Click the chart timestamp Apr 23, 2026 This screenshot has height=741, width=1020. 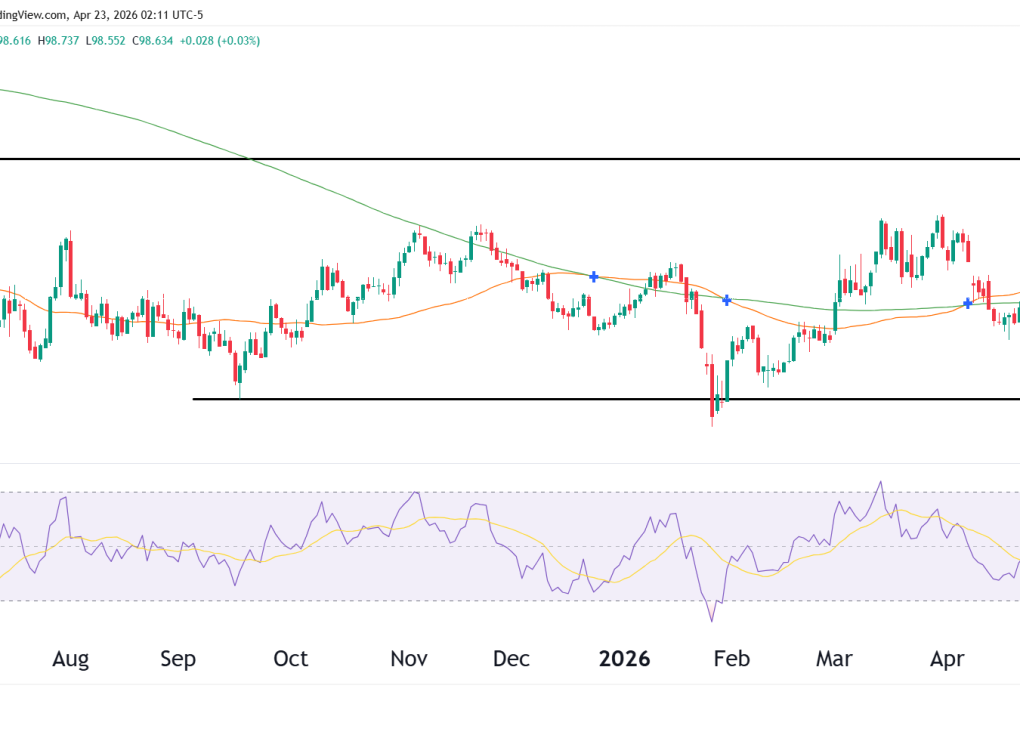(x=109, y=14)
